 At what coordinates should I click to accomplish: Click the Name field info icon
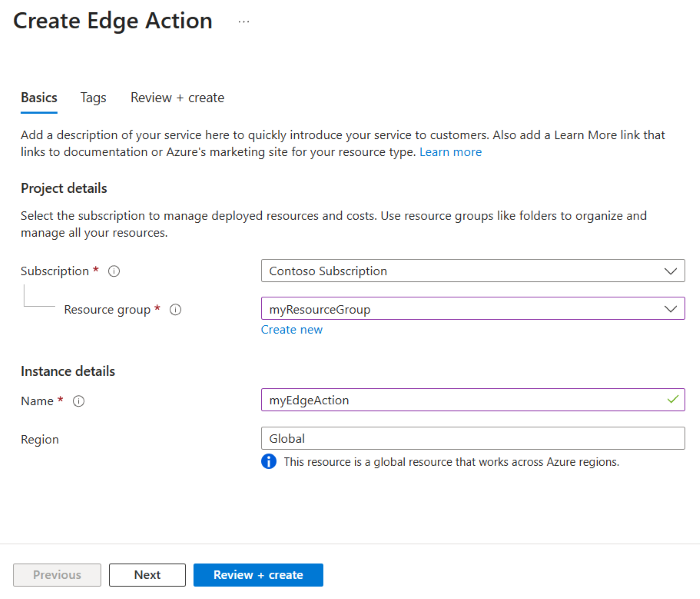pos(79,401)
